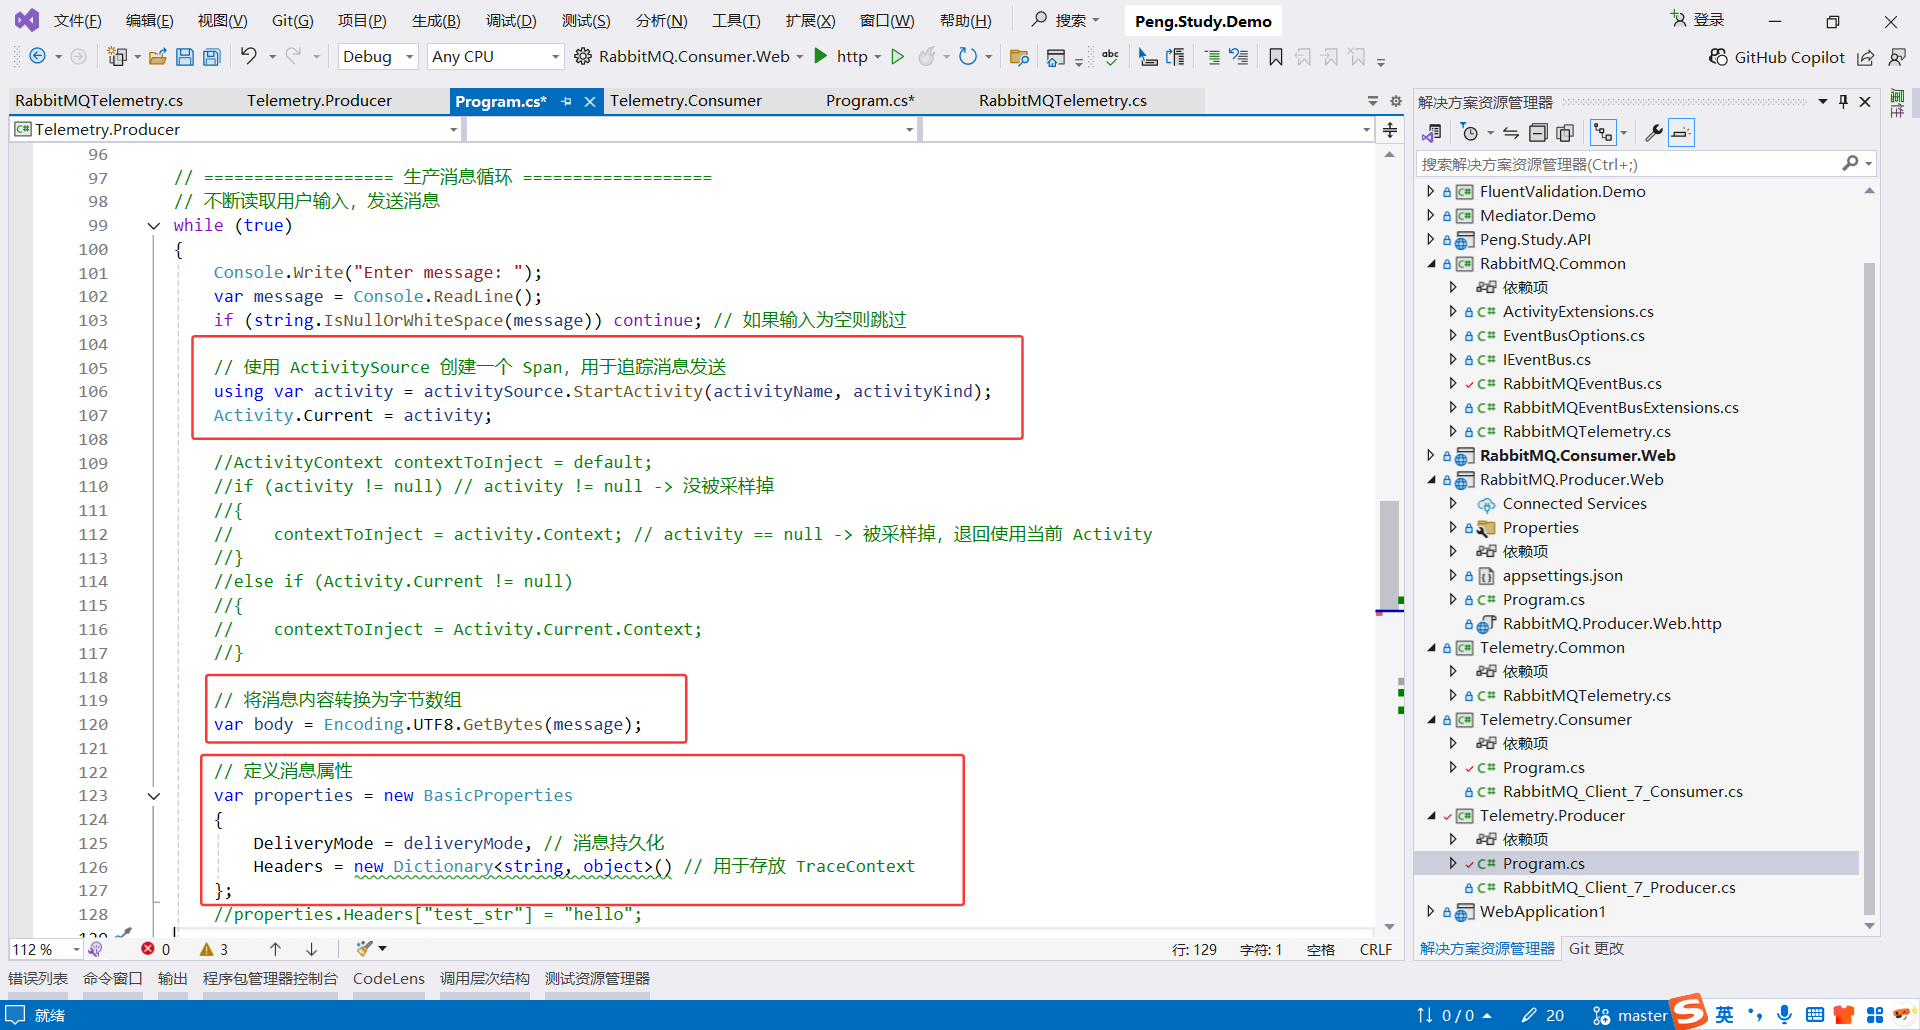Image resolution: width=1920 pixels, height=1030 pixels.
Task: Click the Share icon beside GitHub Copilot
Action: click(x=1866, y=57)
